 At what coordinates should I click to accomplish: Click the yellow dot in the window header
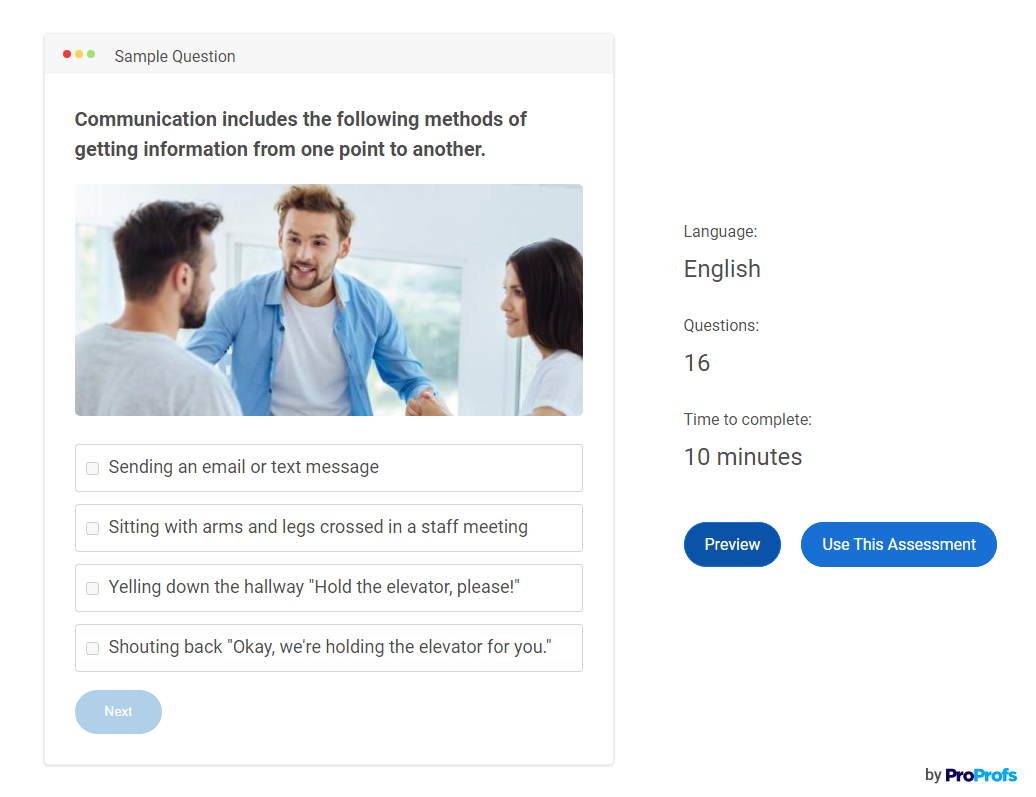[79, 54]
